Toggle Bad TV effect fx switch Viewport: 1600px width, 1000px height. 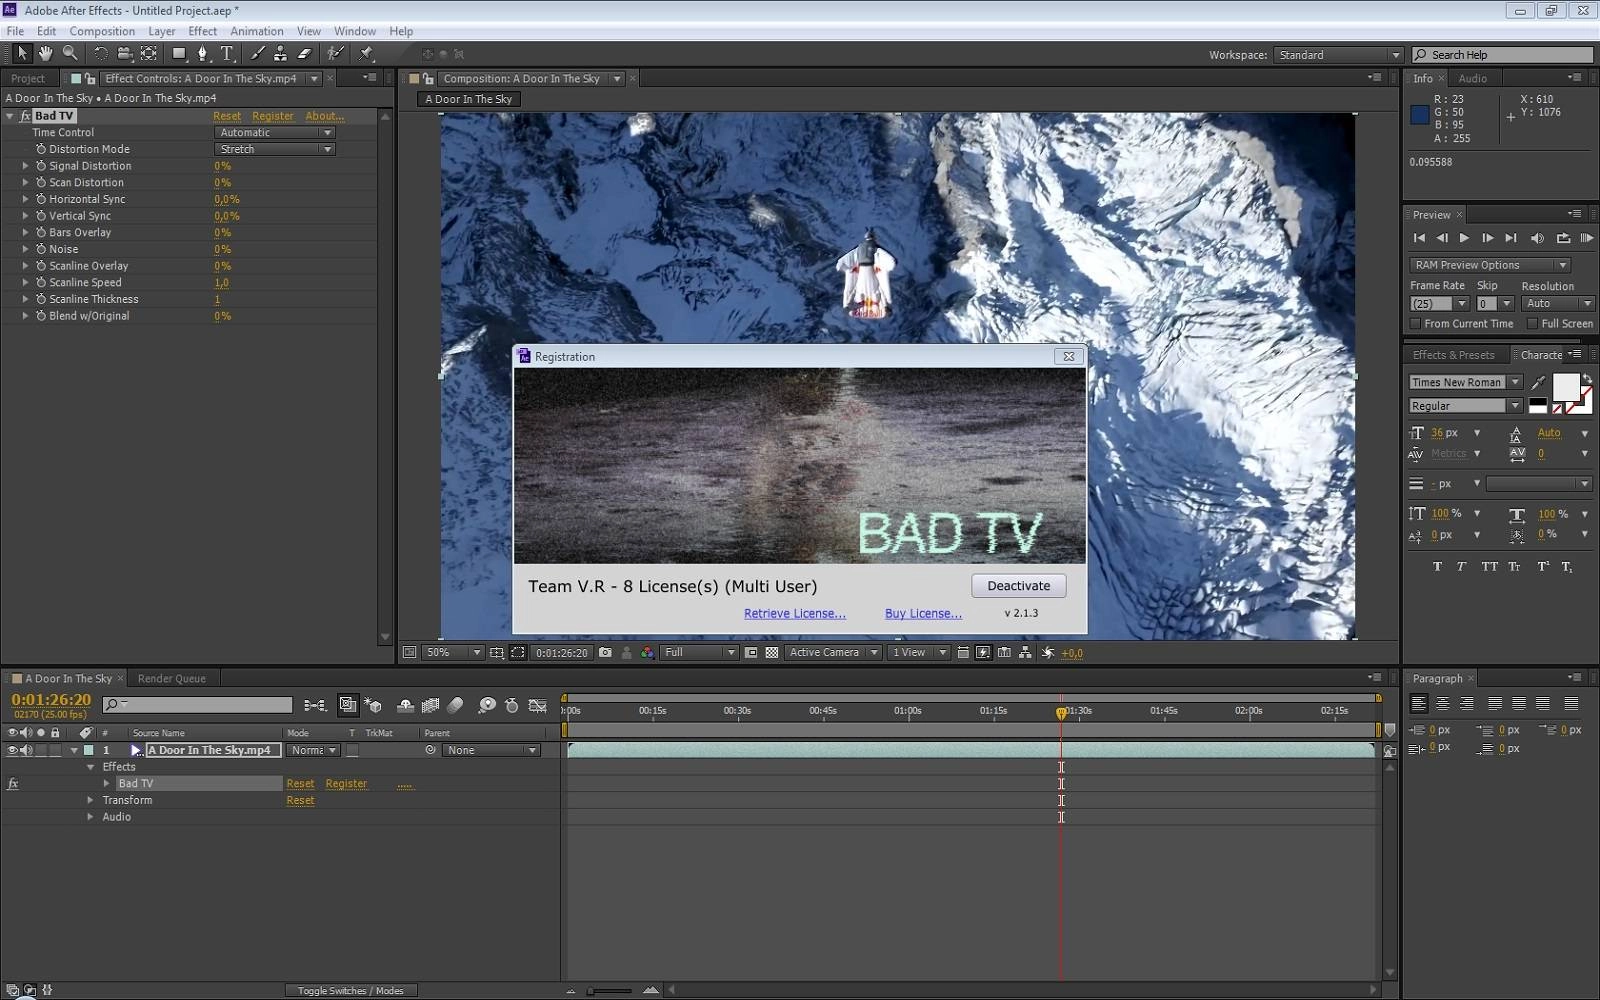(13, 784)
